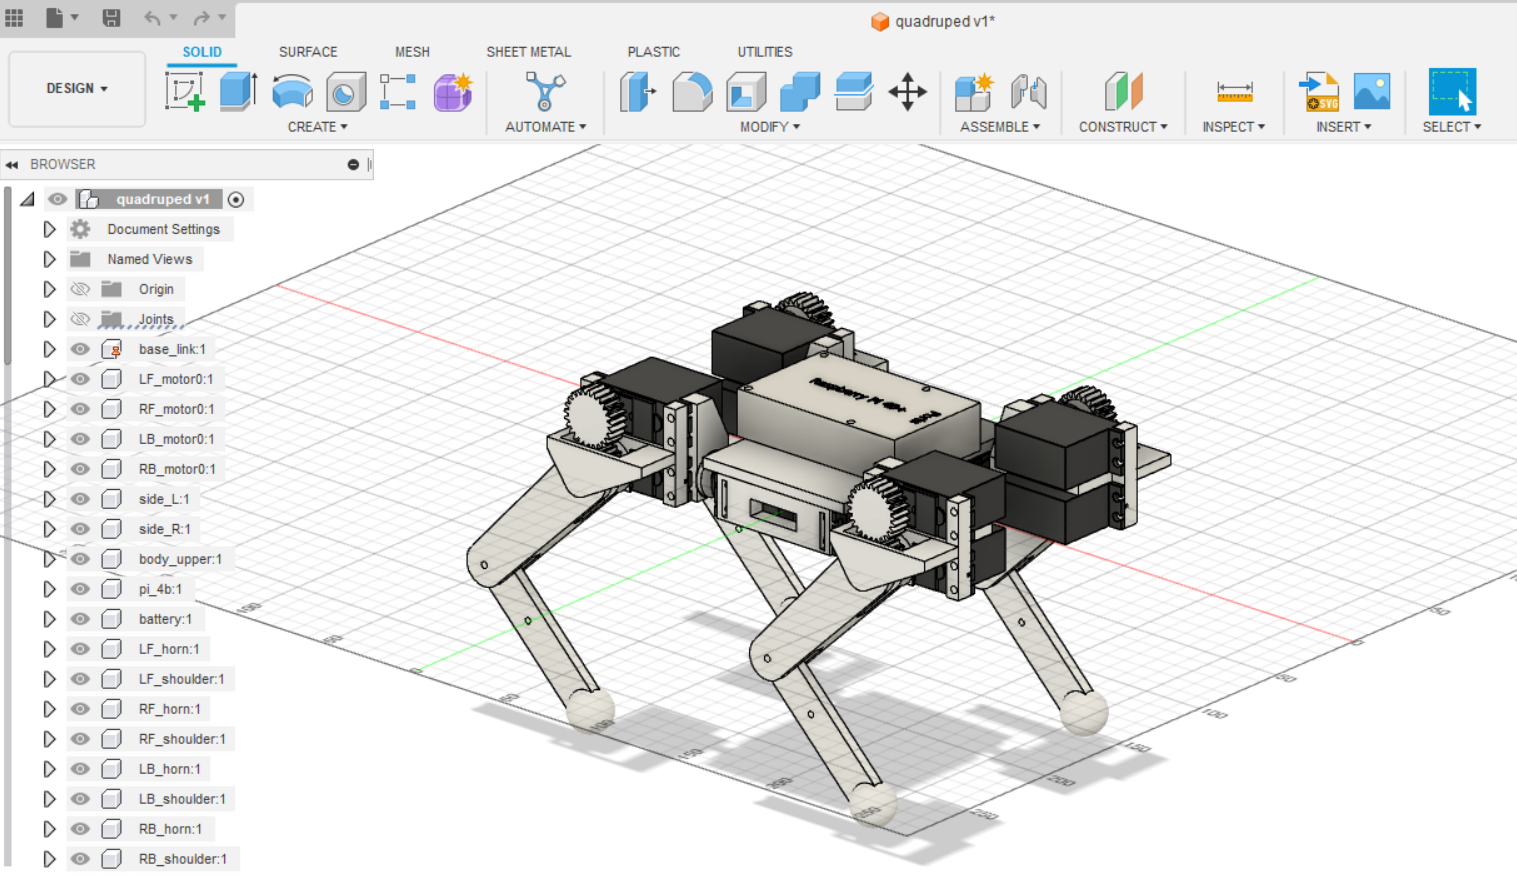Switch to the SURFACE tab
Viewport: 1517px width, 888px height.
(x=308, y=52)
